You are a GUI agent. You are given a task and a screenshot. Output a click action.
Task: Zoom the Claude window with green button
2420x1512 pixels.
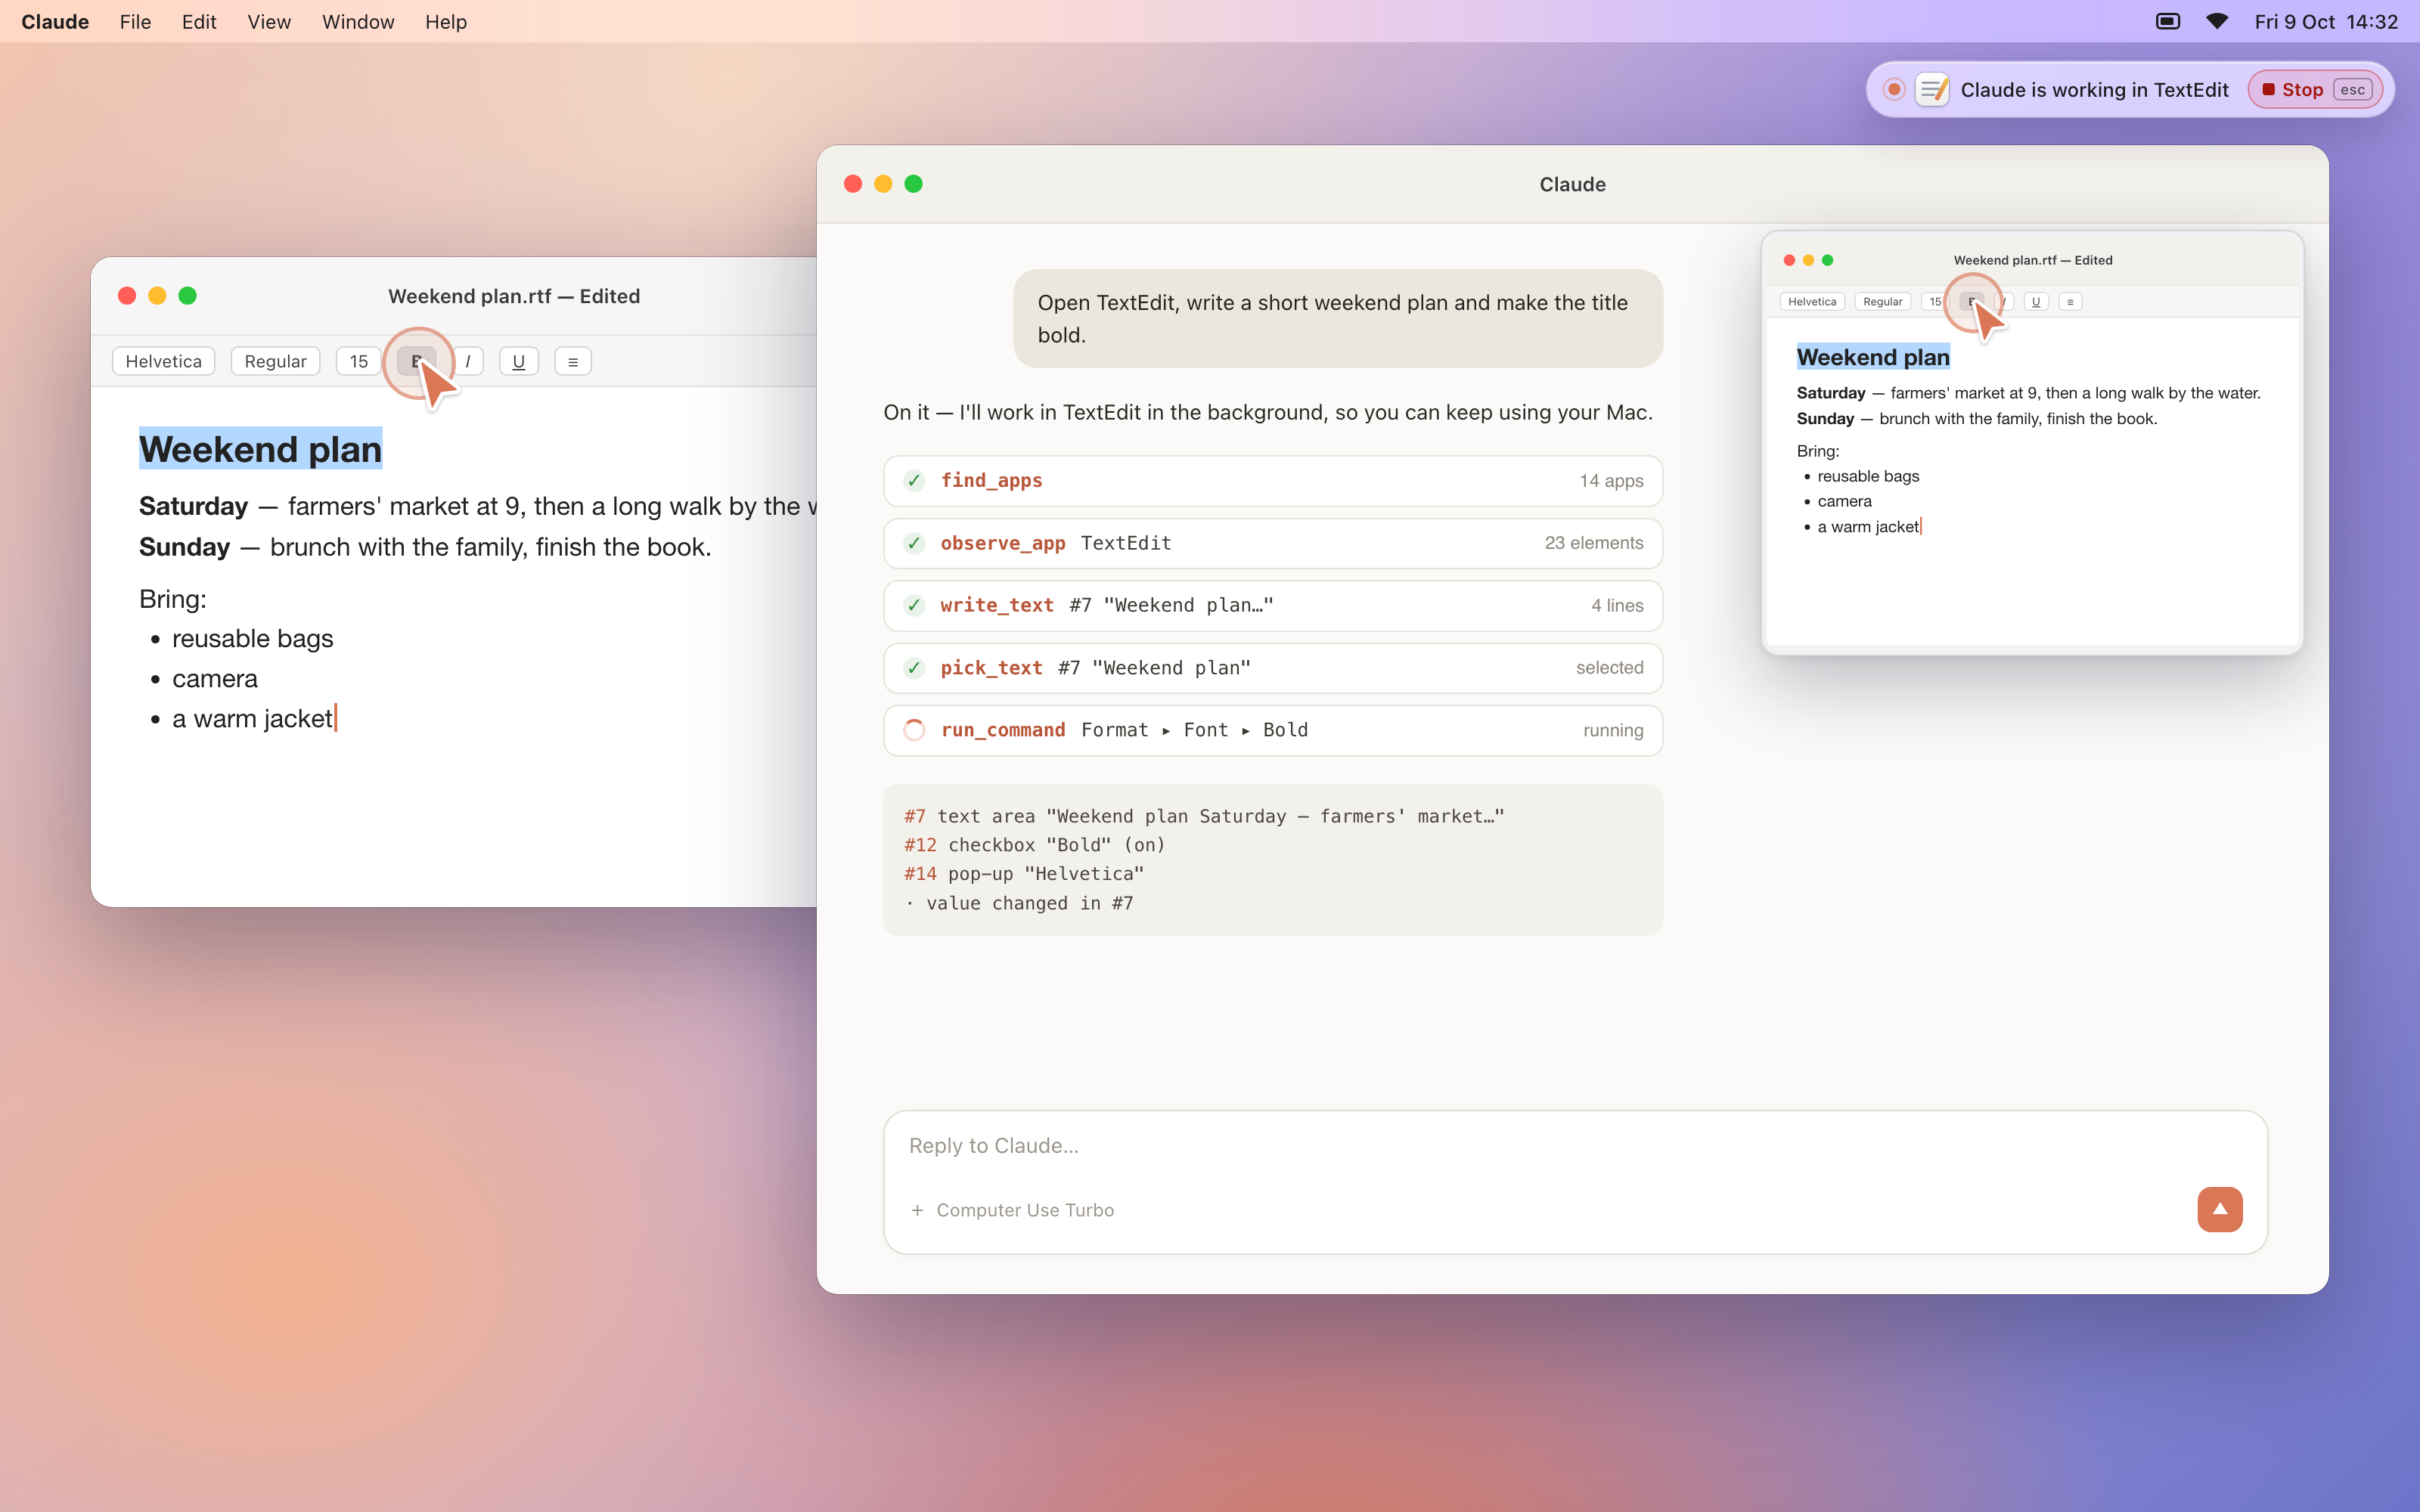pyautogui.click(x=913, y=184)
